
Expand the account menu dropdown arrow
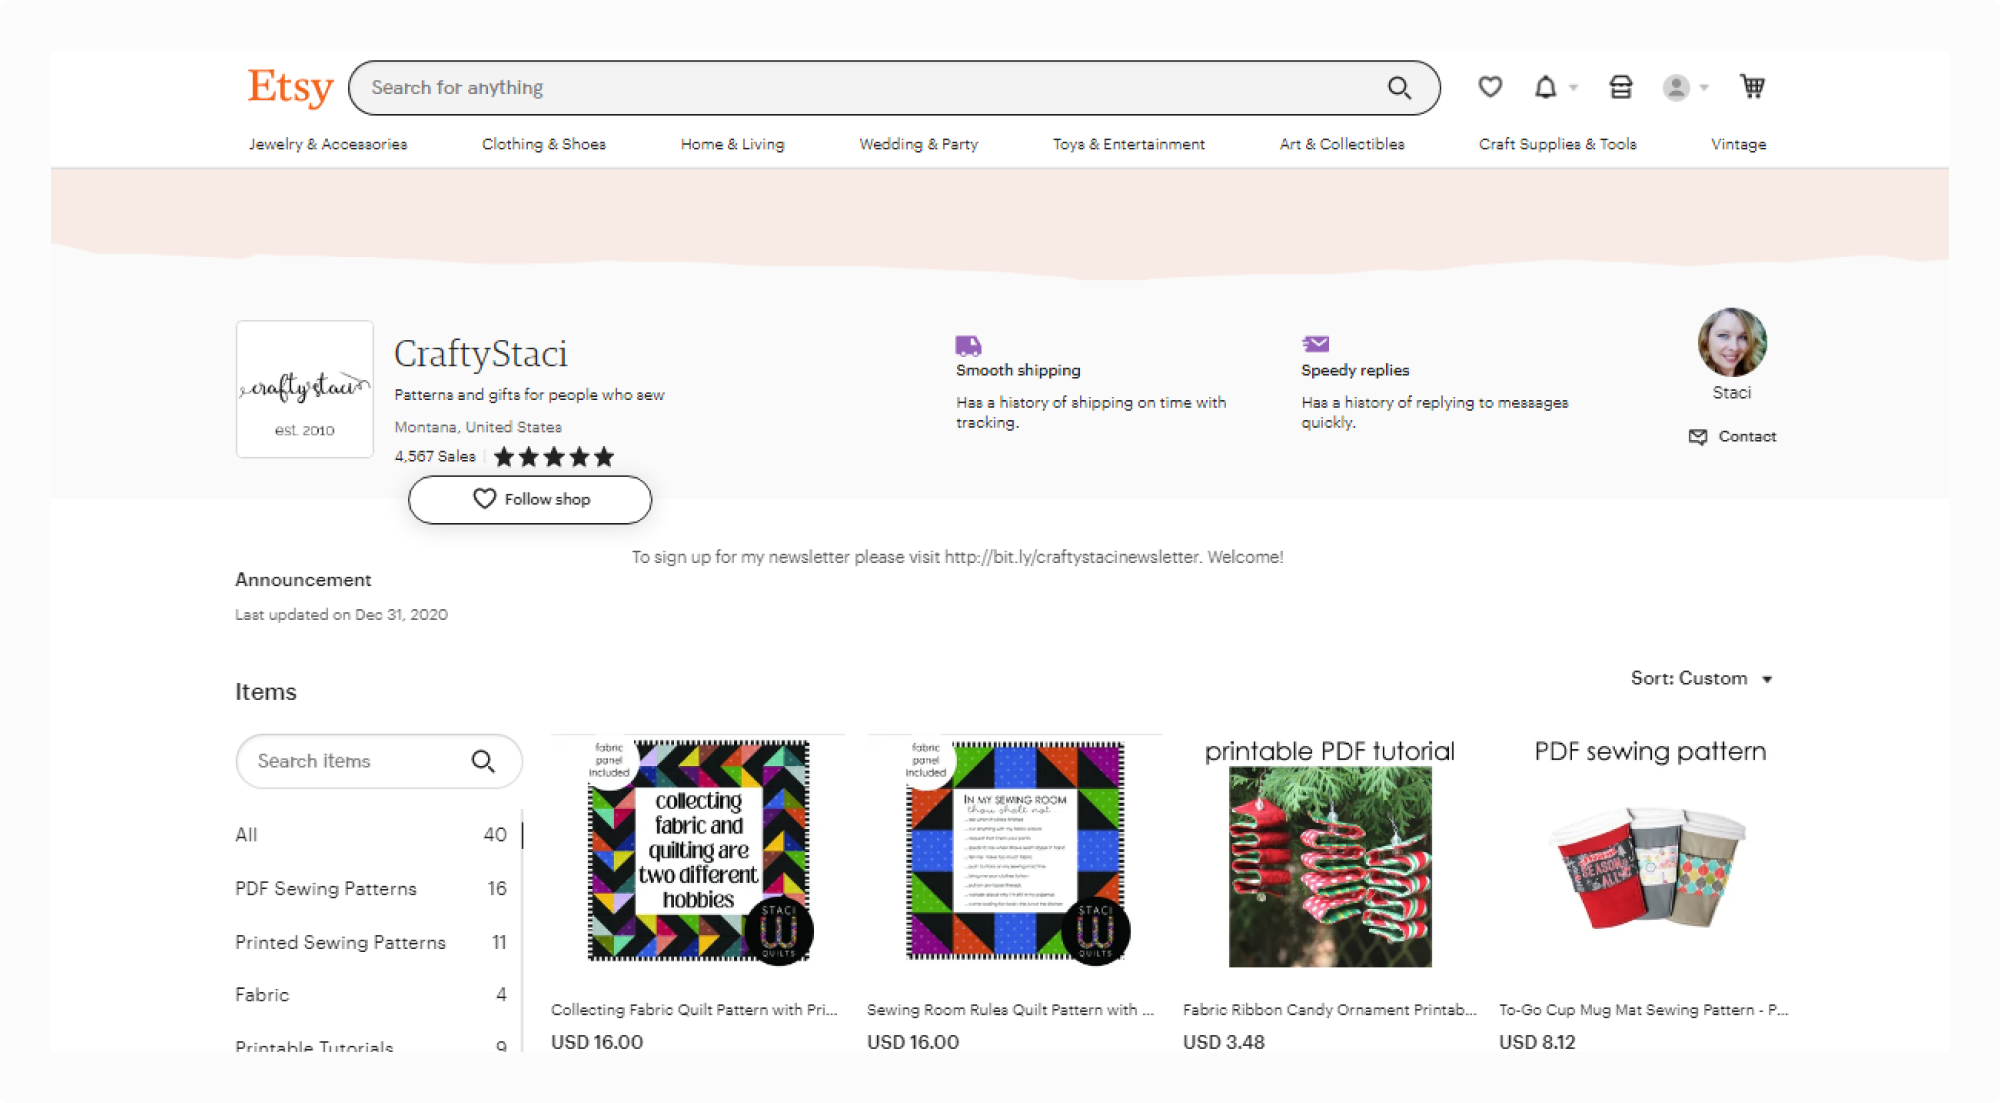click(x=1704, y=88)
